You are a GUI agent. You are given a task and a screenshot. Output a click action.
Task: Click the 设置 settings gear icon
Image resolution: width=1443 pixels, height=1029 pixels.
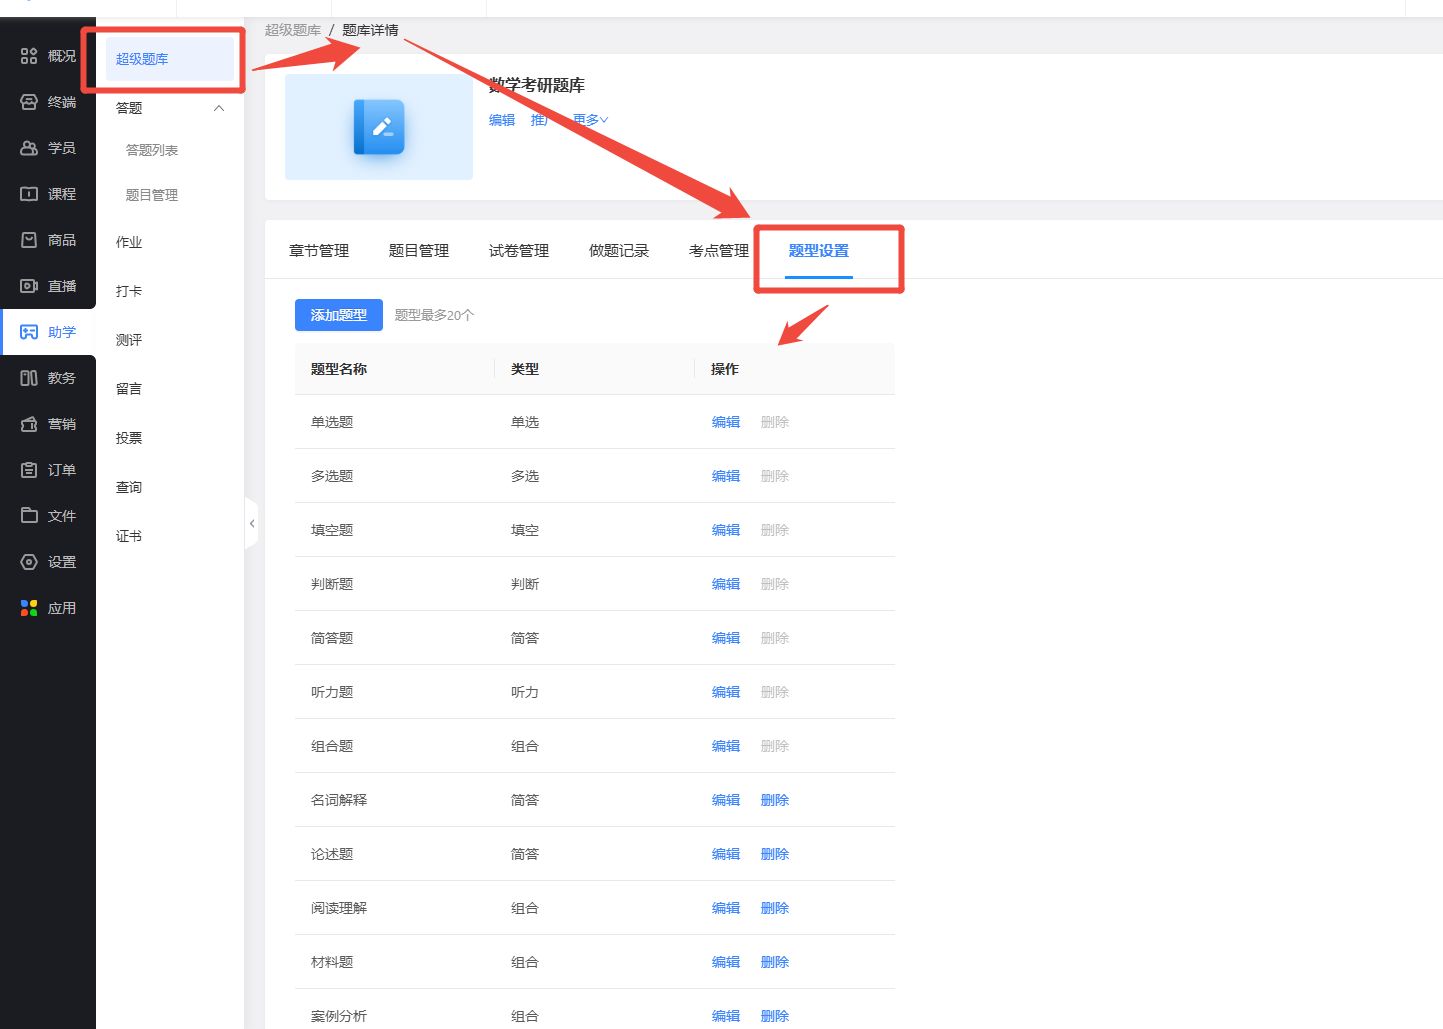point(29,562)
